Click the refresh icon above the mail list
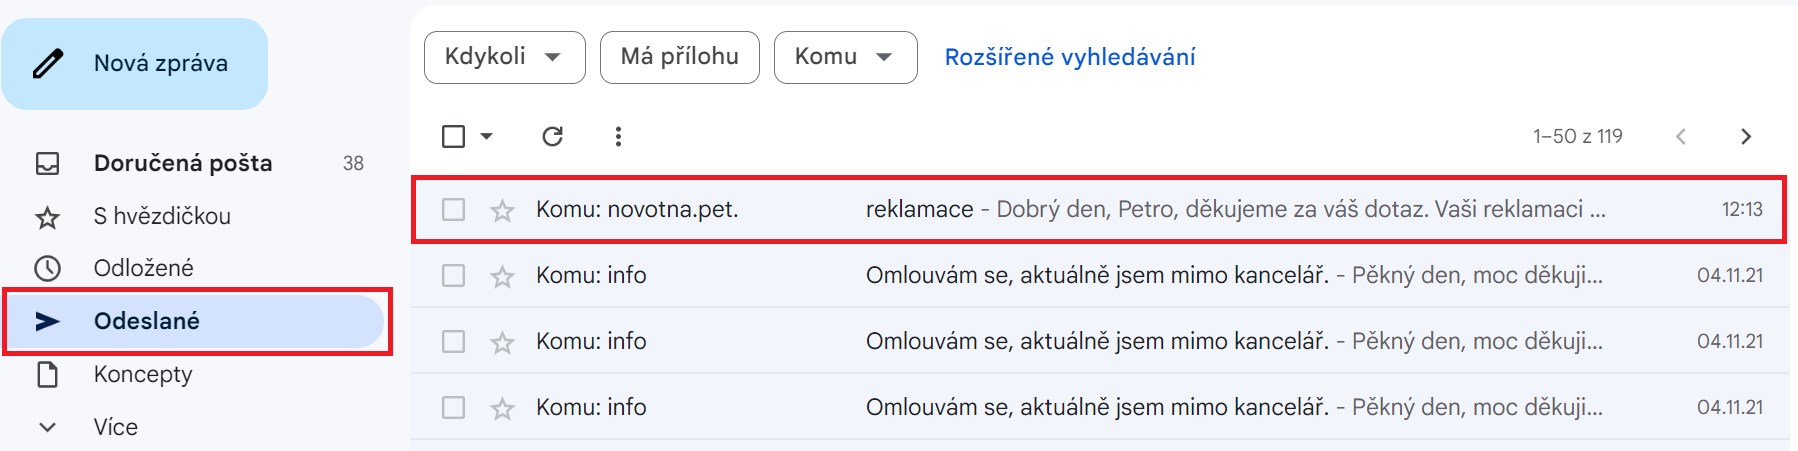1798x451 pixels. click(x=552, y=136)
